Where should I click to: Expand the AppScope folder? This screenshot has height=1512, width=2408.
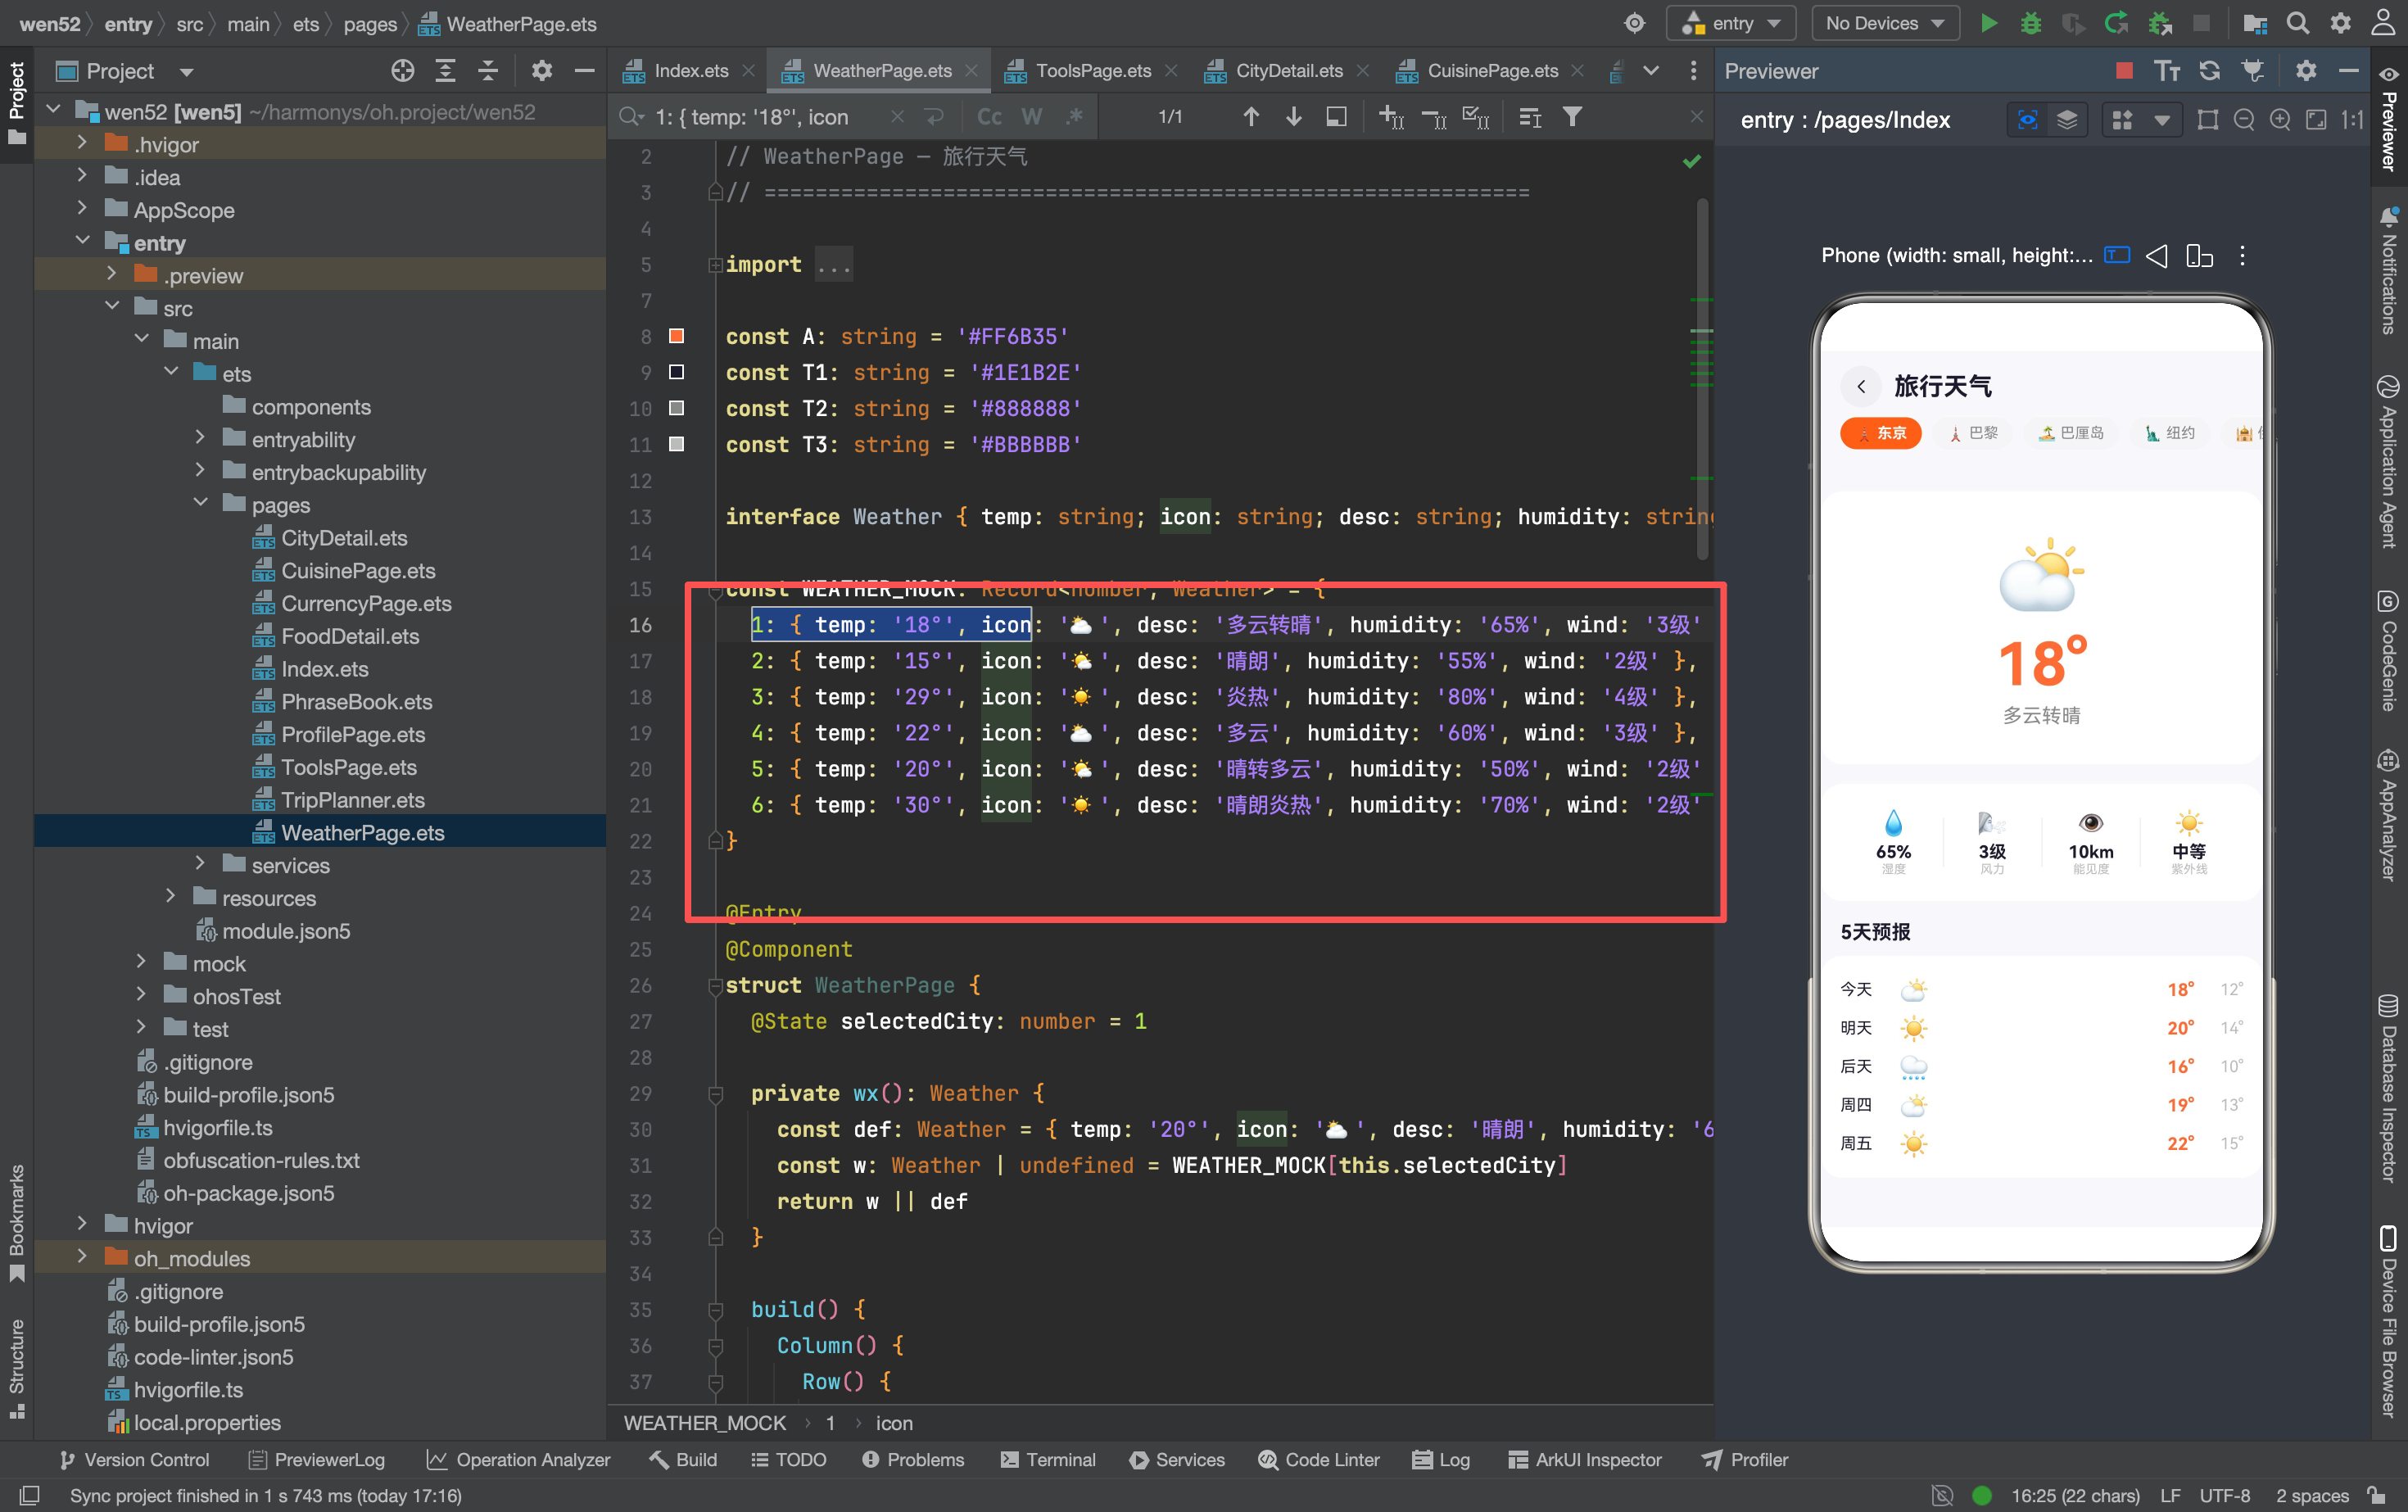click(82, 210)
